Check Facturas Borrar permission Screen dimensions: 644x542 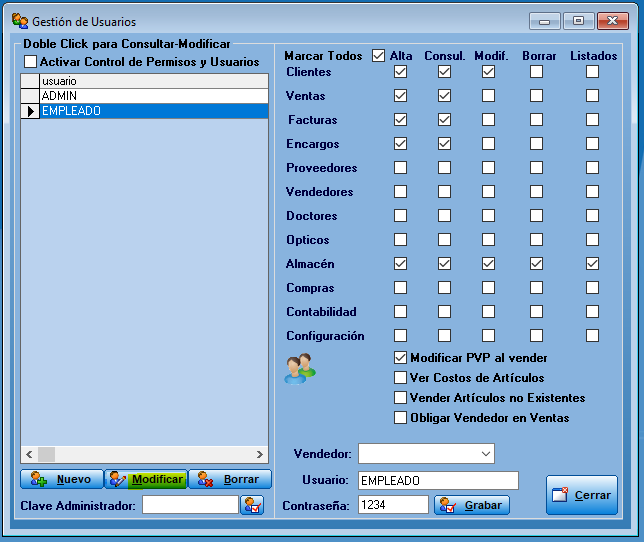[x=536, y=120]
